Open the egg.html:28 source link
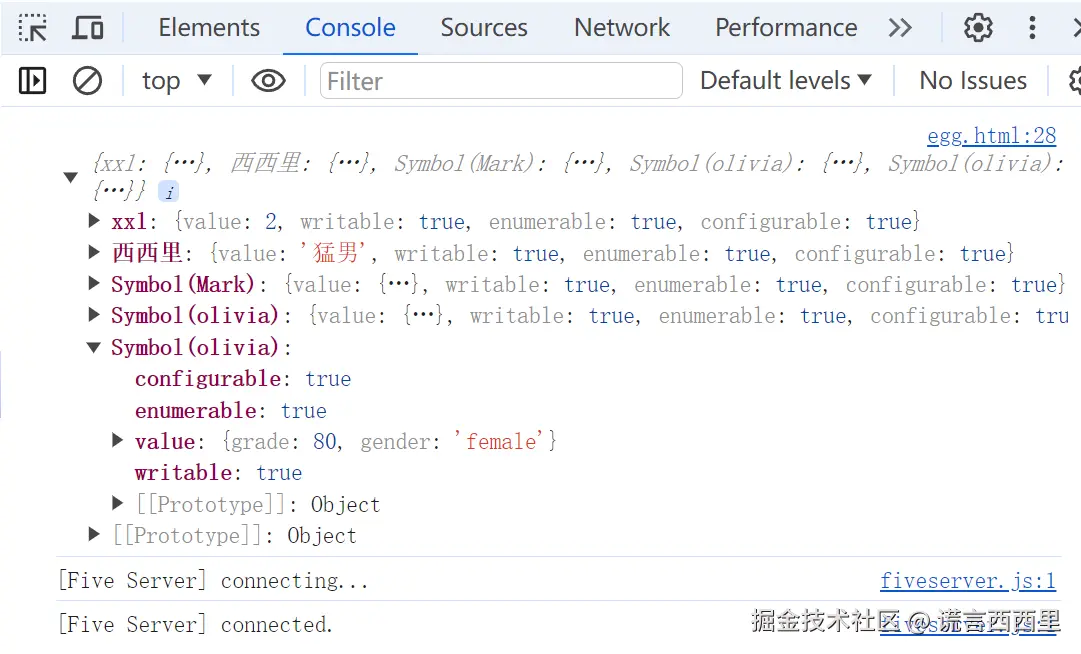 click(991, 136)
